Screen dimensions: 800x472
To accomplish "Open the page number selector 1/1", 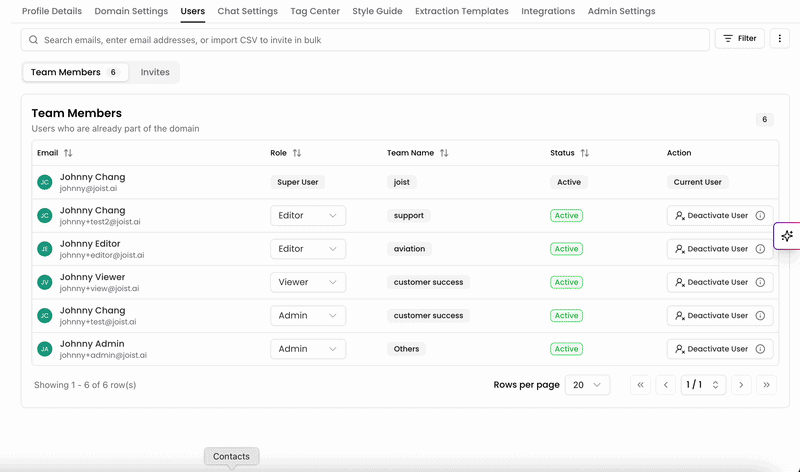I will tap(703, 385).
